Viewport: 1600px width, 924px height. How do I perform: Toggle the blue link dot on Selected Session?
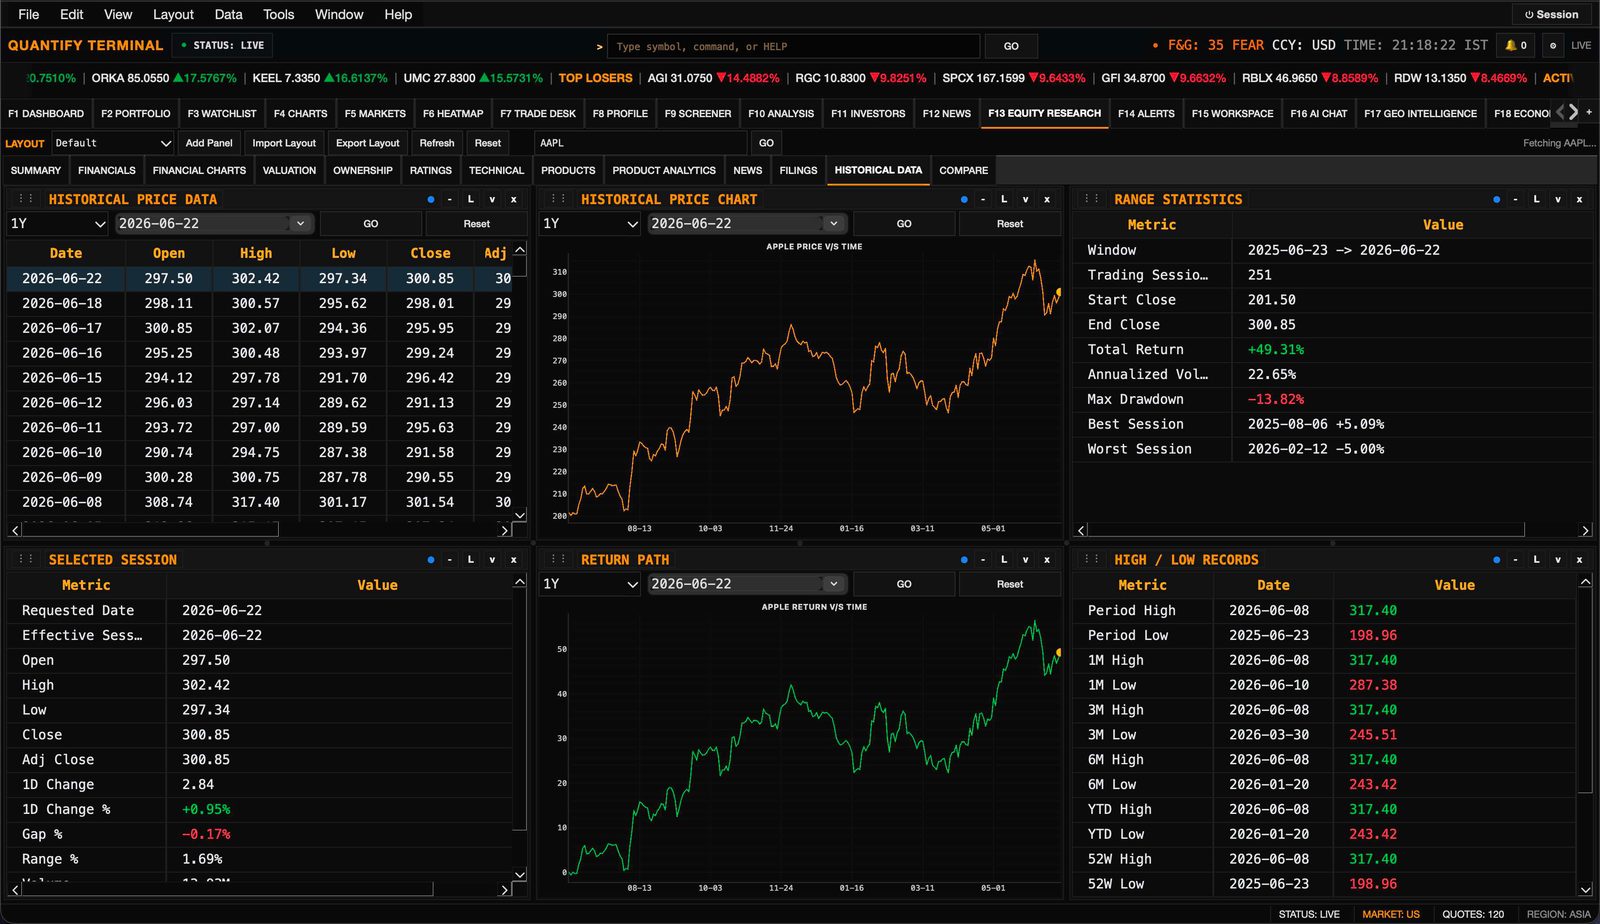pyautogui.click(x=431, y=559)
